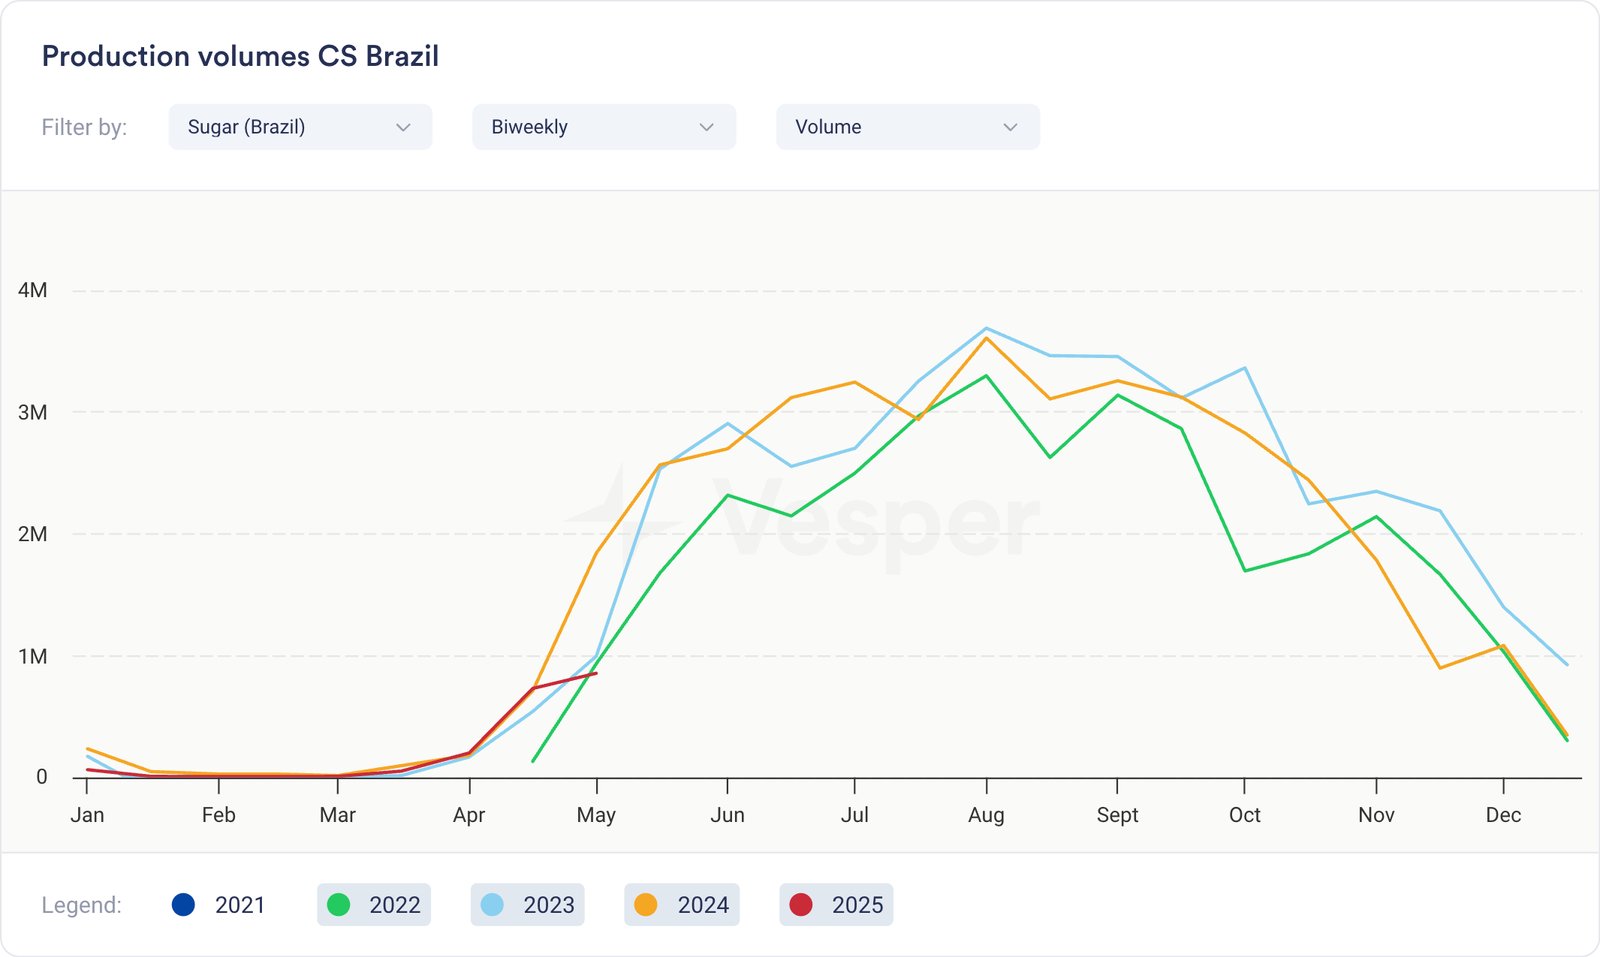Toggle the 2025 legend chip
Screen dimensions: 1600x957
coord(836,905)
